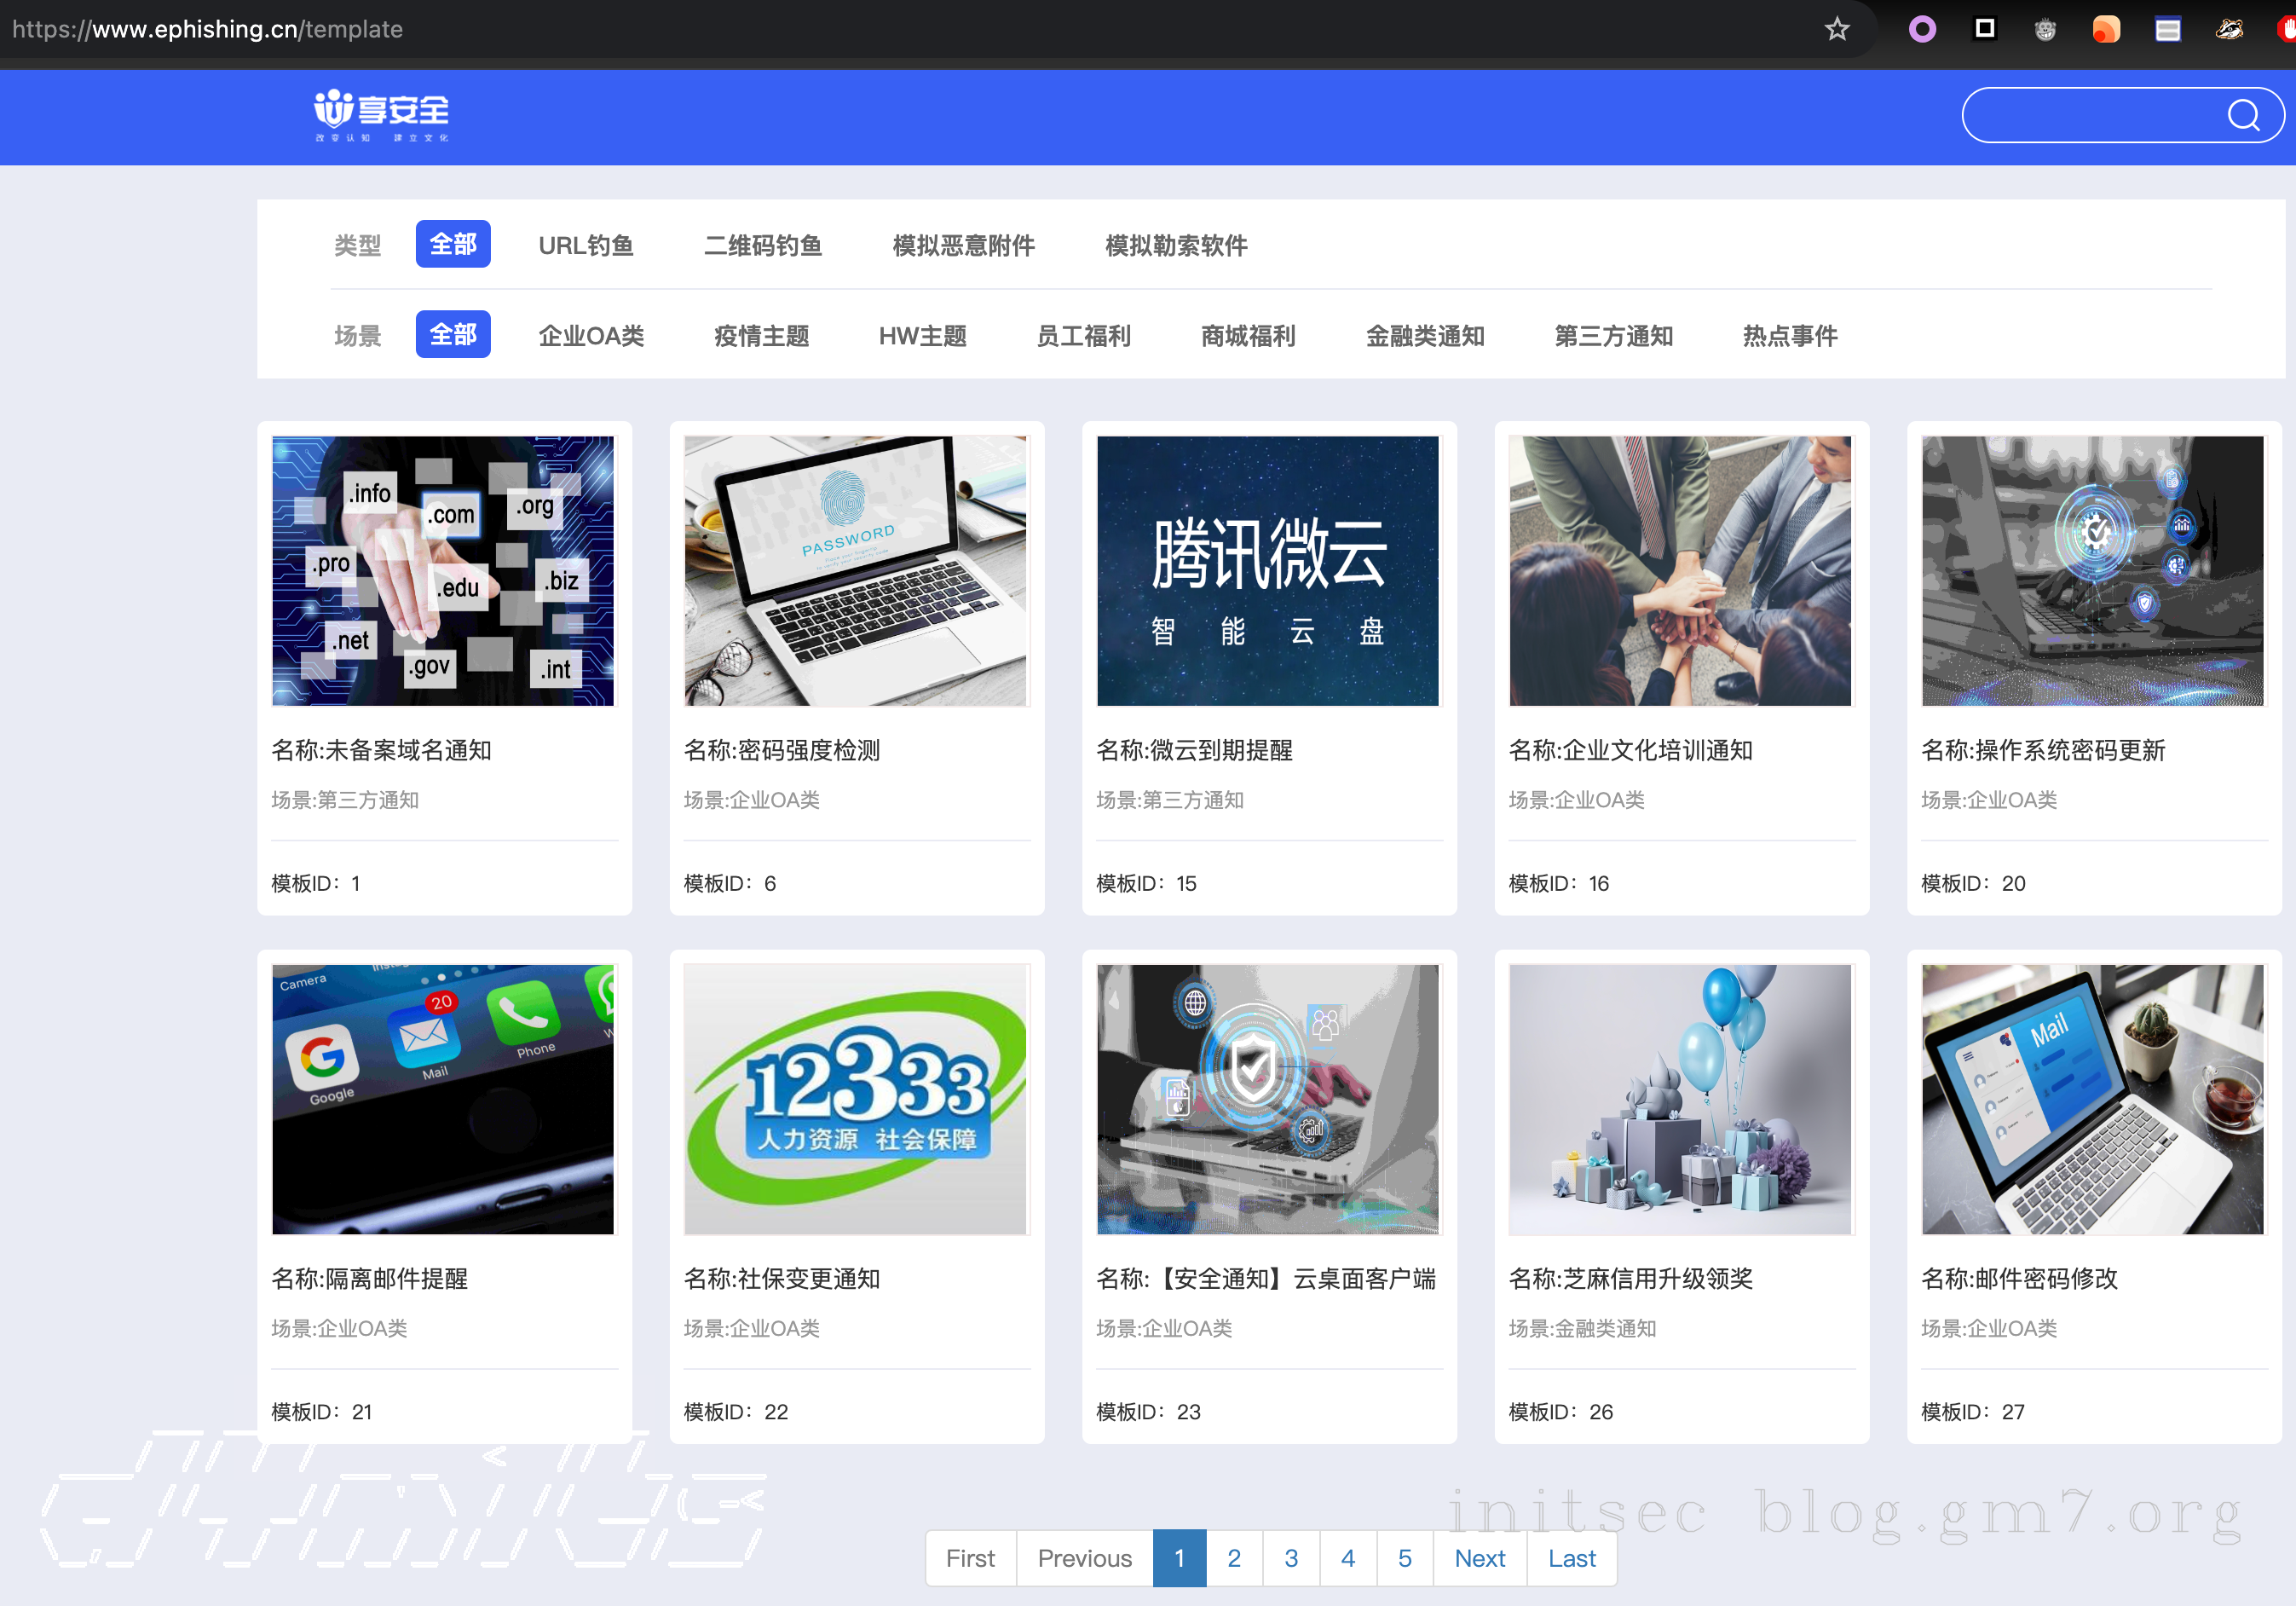Screen dimensions: 2296x1606
Task: Open the Tampermonkey monkey extension icon
Action: tap(2046, 29)
